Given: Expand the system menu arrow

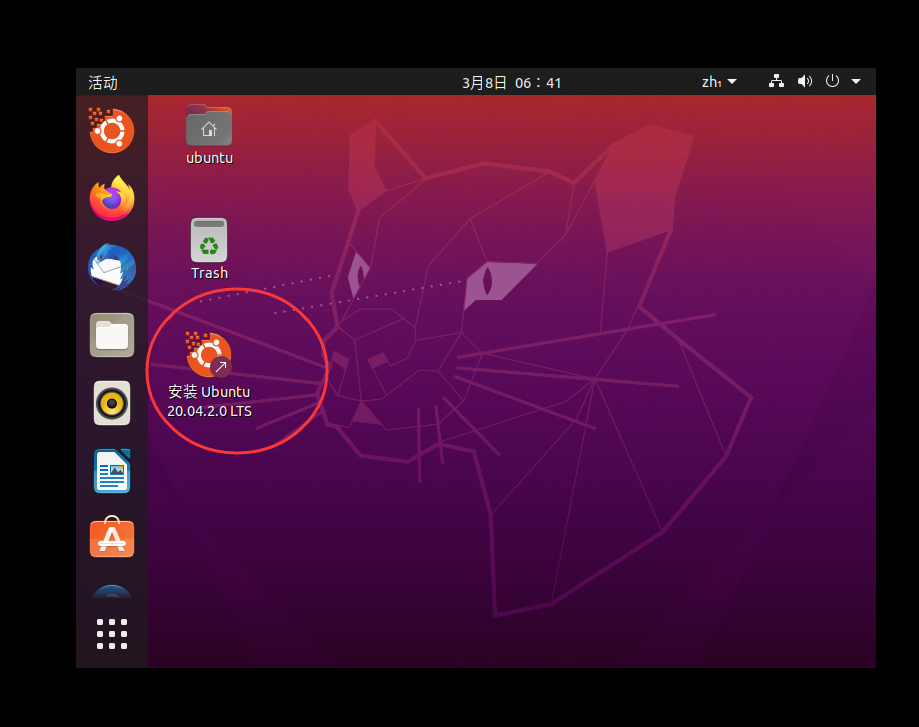Looking at the screenshot, I should pos(856,81).
